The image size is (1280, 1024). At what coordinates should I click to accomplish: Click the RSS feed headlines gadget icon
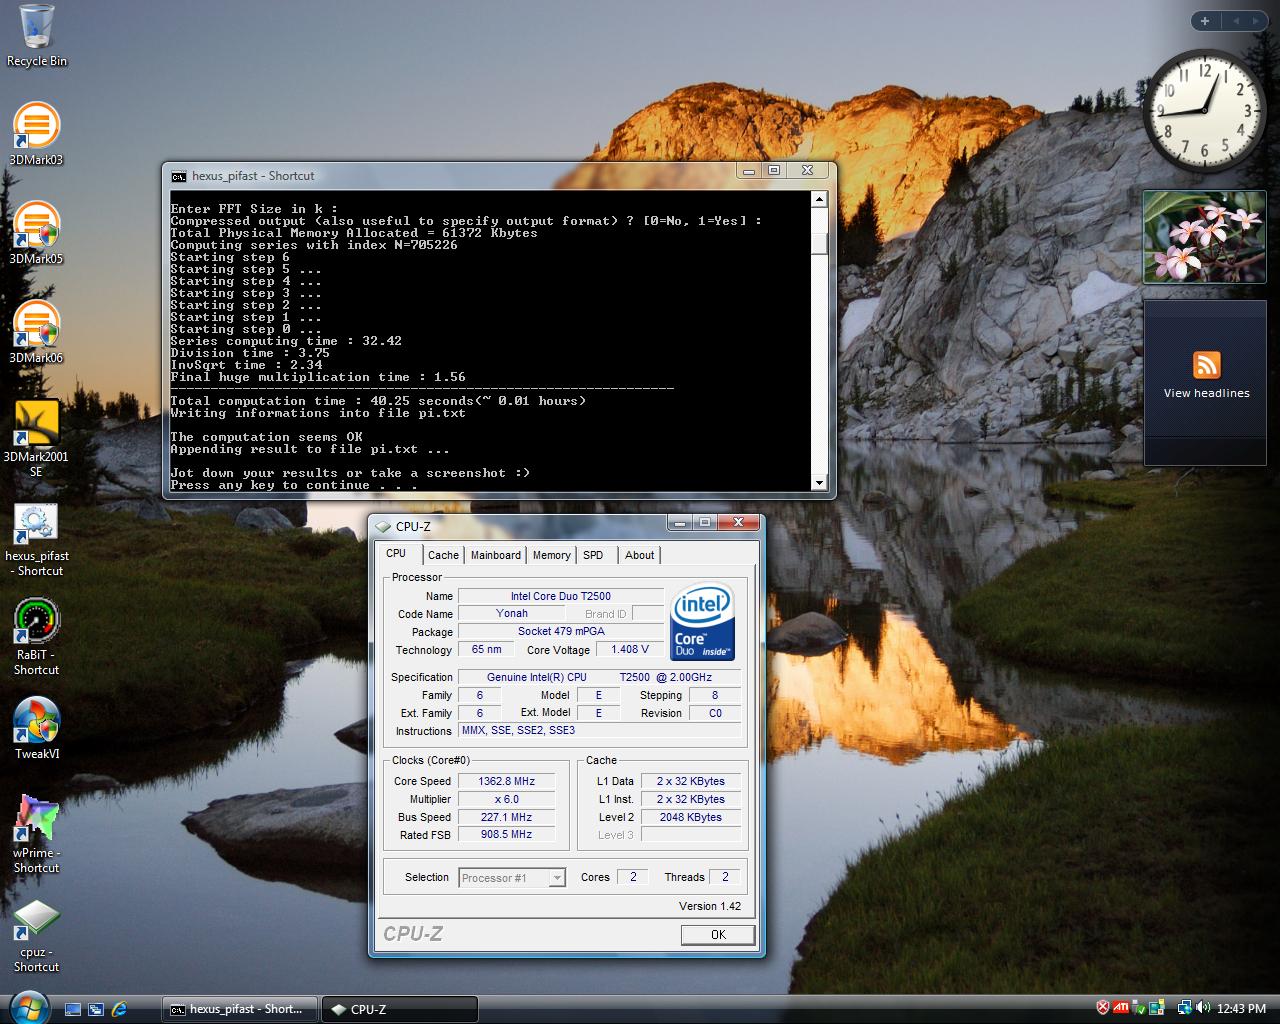(1207, 364)
